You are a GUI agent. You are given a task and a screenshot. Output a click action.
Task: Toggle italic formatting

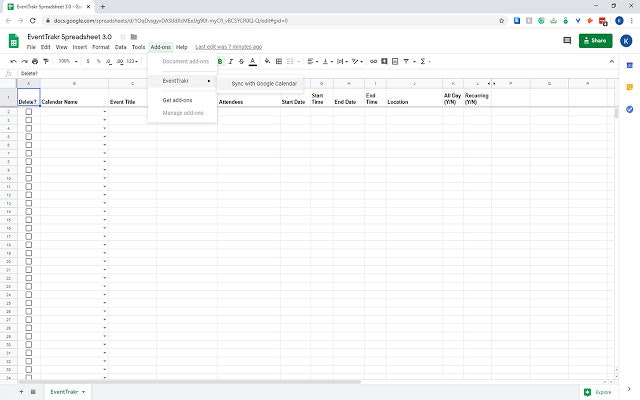[231, 61]
